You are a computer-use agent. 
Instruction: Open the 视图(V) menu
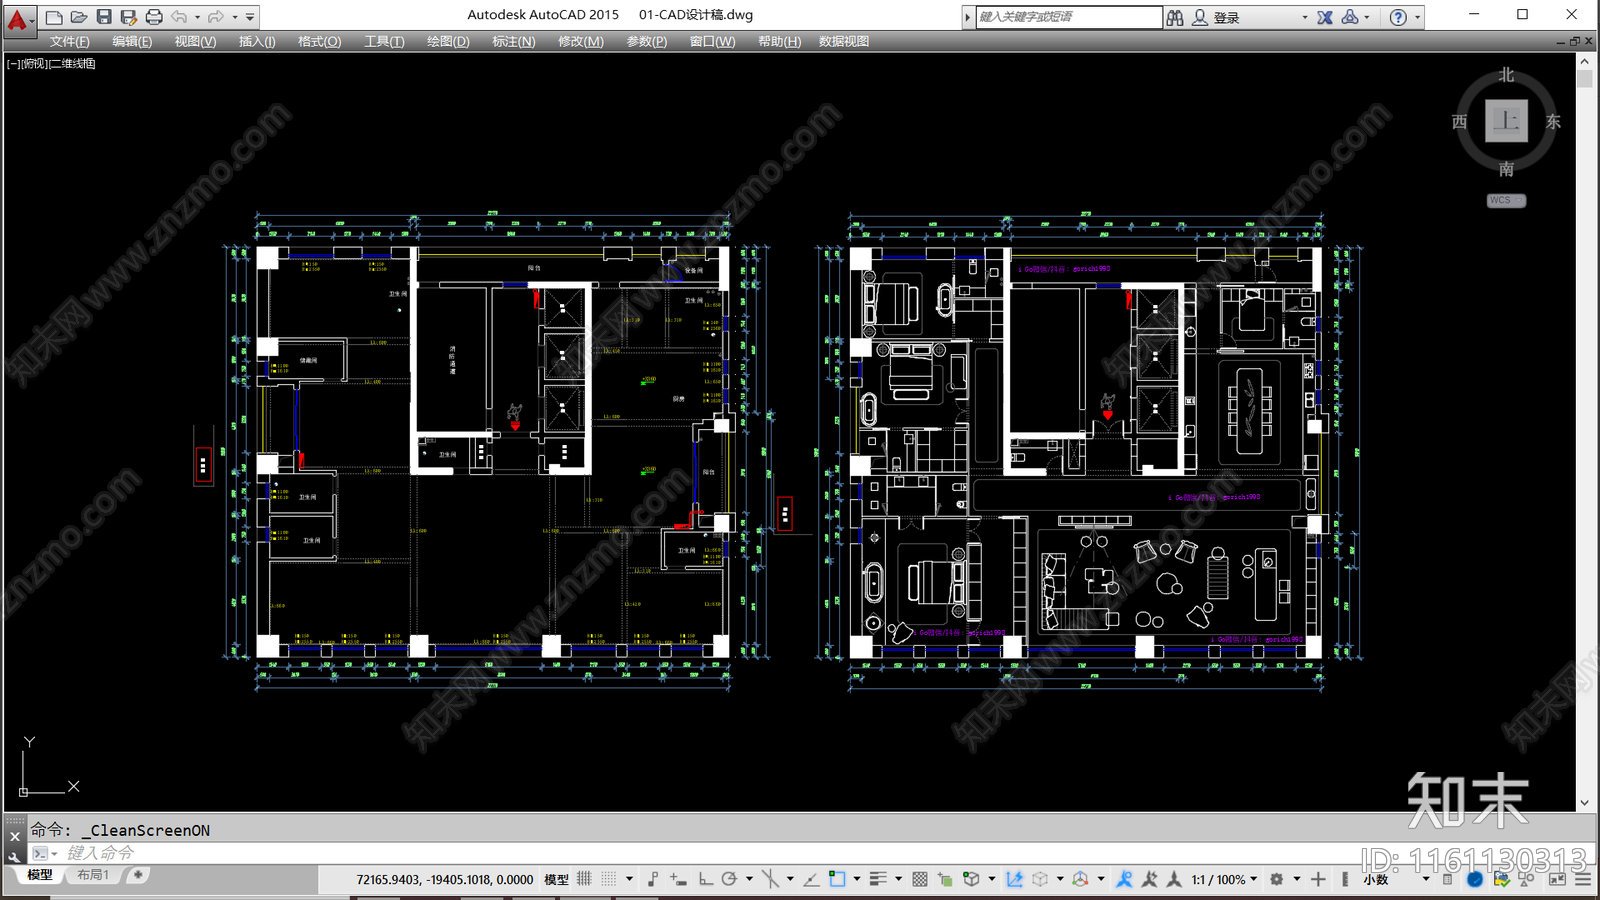tap(195, 41)
